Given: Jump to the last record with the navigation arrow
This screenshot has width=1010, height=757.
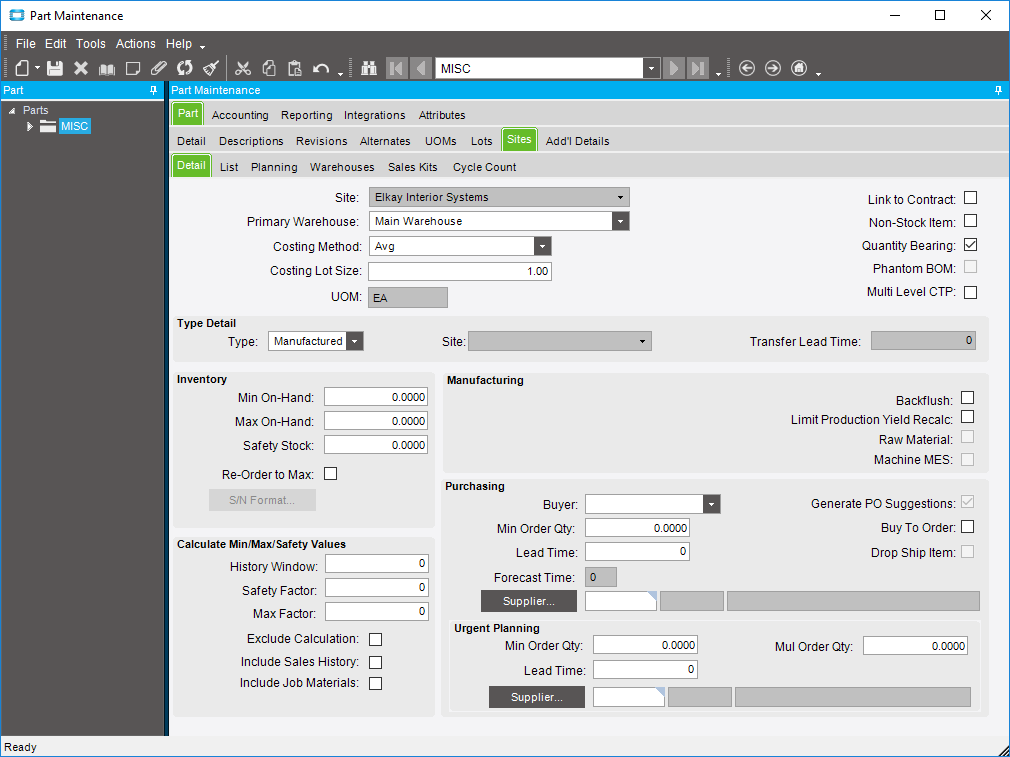Looking at the screenshot, I should (x=696, y=67).
